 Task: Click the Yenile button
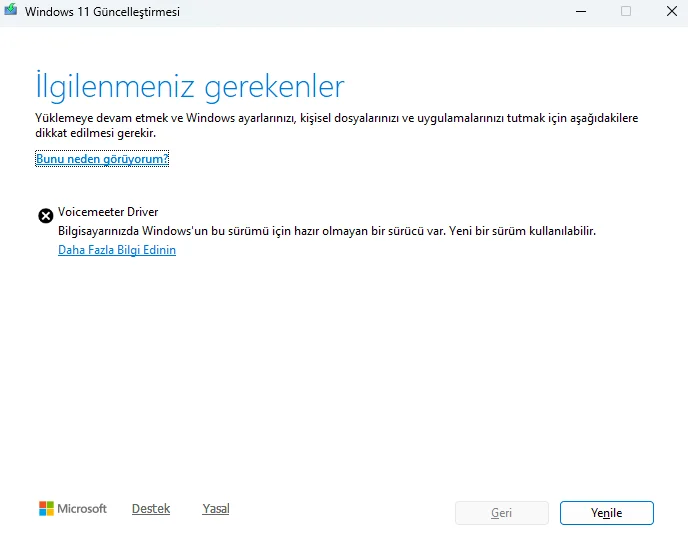606,513
